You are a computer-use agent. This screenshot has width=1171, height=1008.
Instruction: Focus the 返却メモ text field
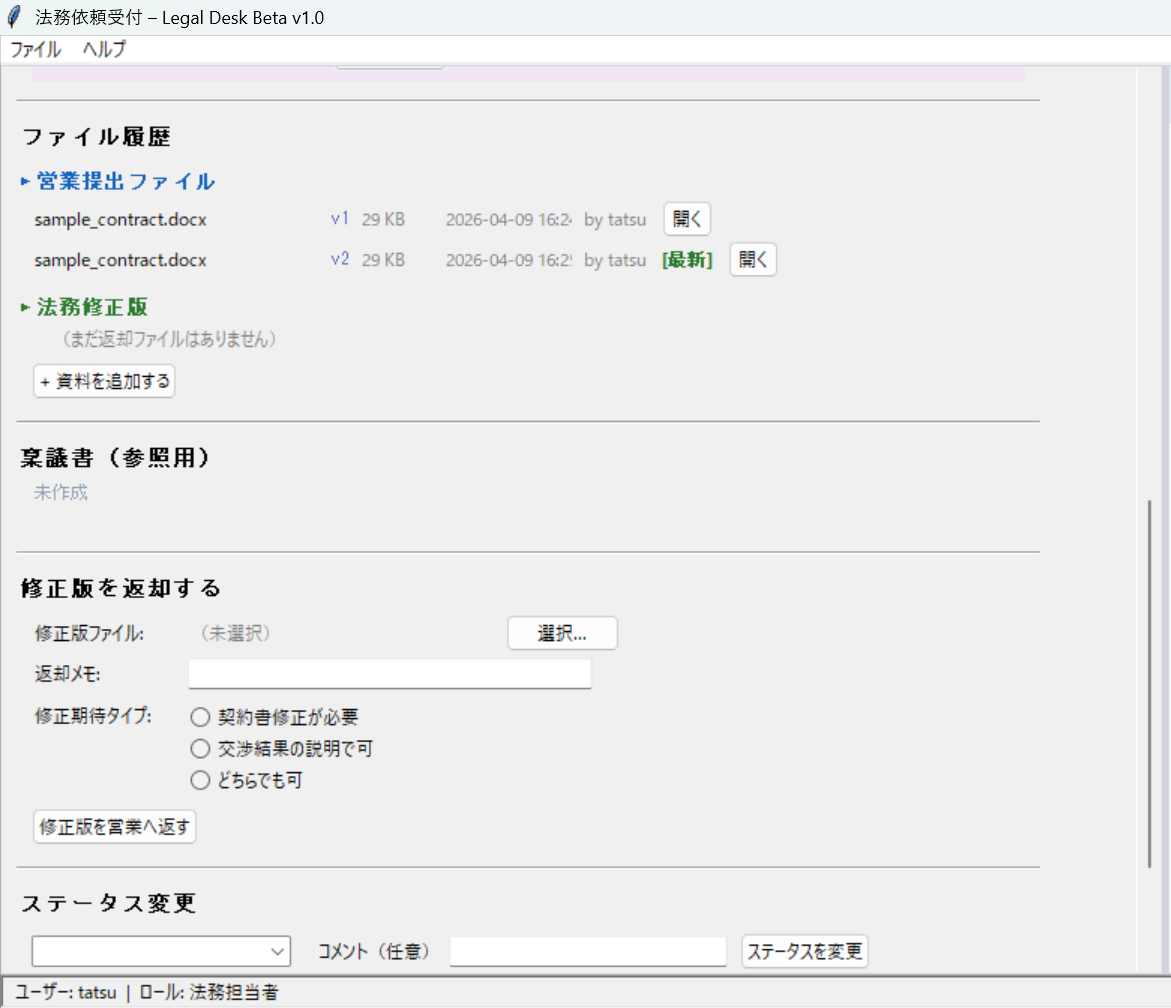point(390,674)
